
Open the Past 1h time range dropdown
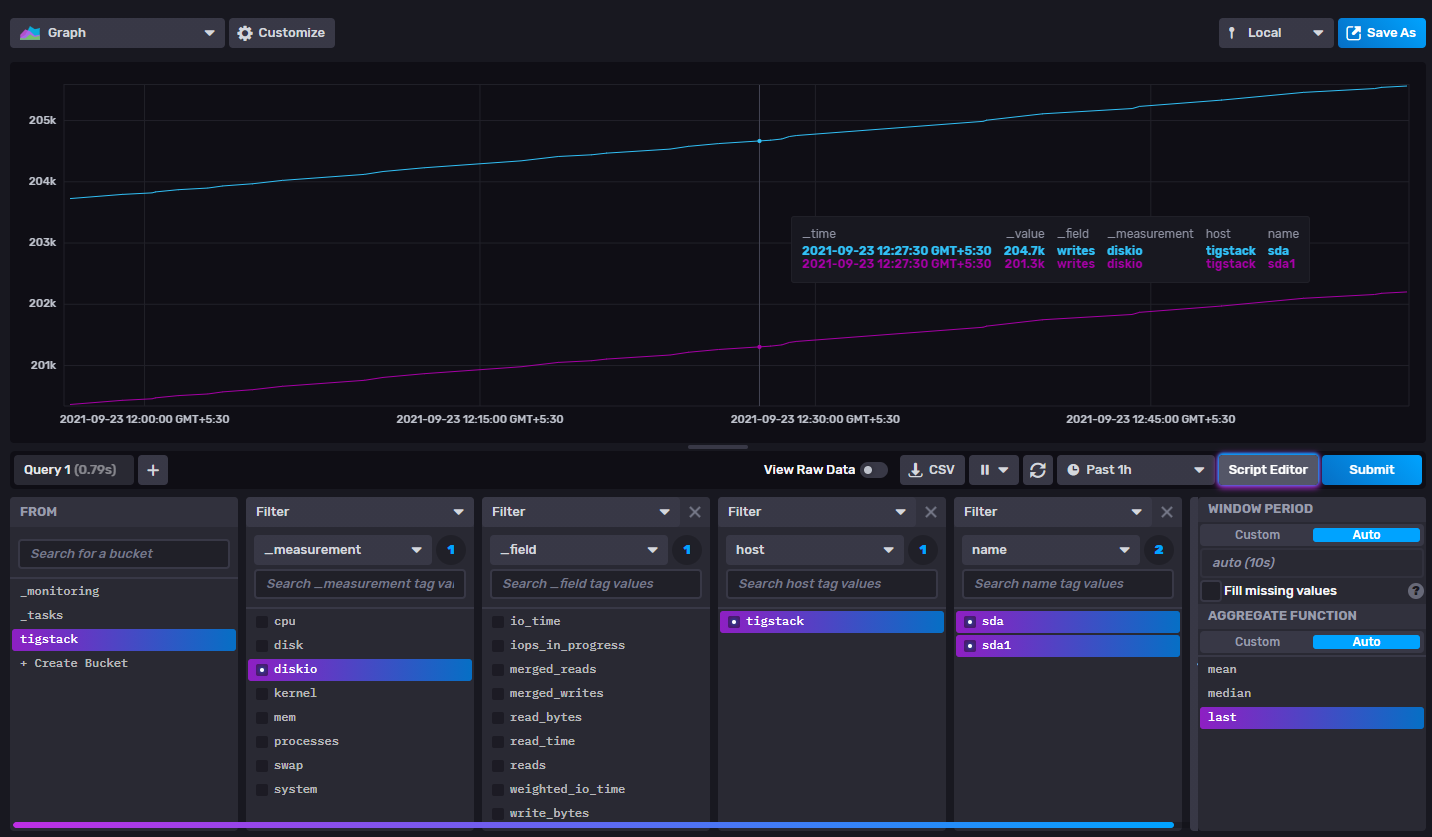tap(1135, 469)
